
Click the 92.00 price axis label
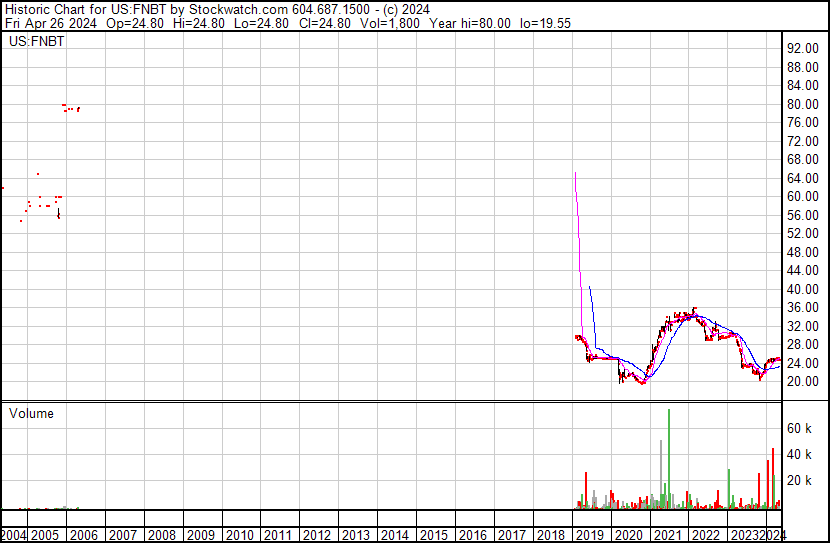click(803, 48)
